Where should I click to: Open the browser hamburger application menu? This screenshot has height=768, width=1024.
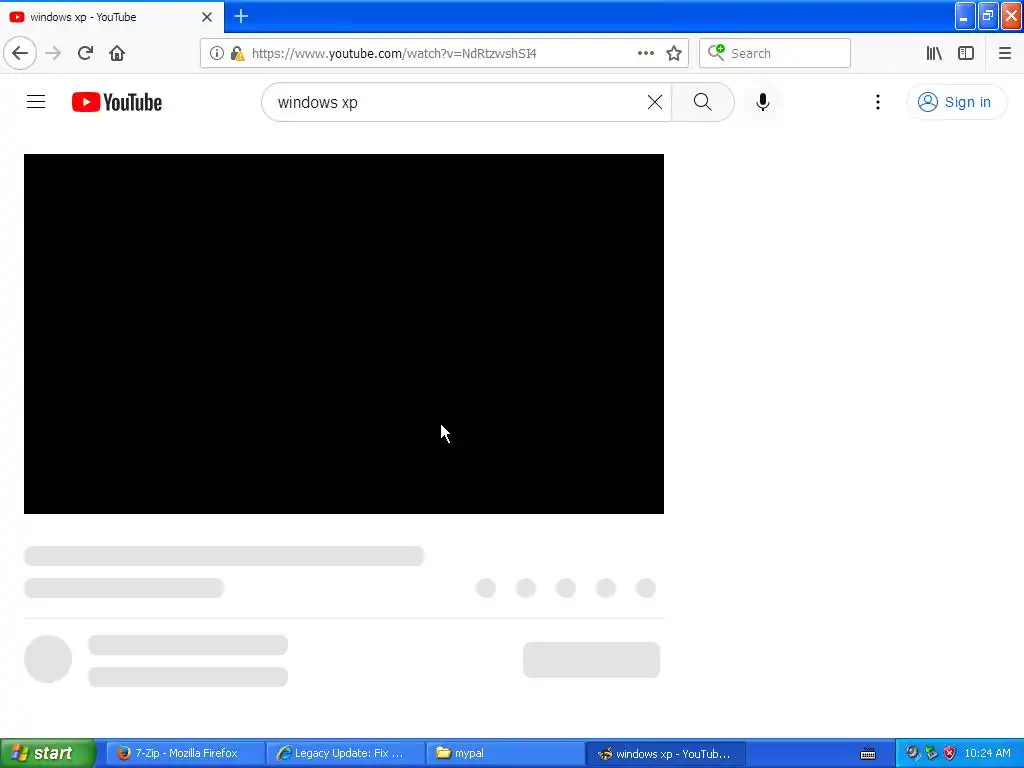point(1004,53)
